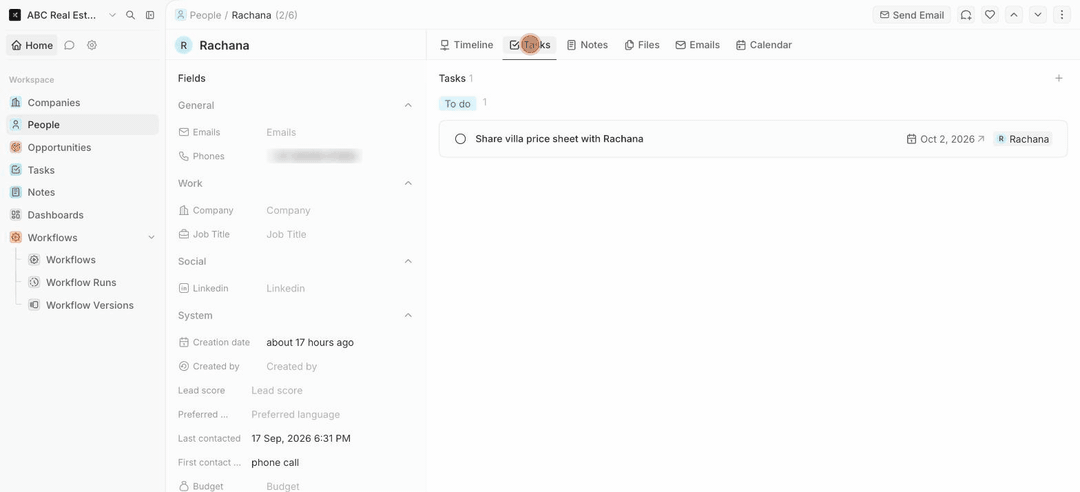
Task: Click the empty Linkedin field value
Action: pos(286,288)
